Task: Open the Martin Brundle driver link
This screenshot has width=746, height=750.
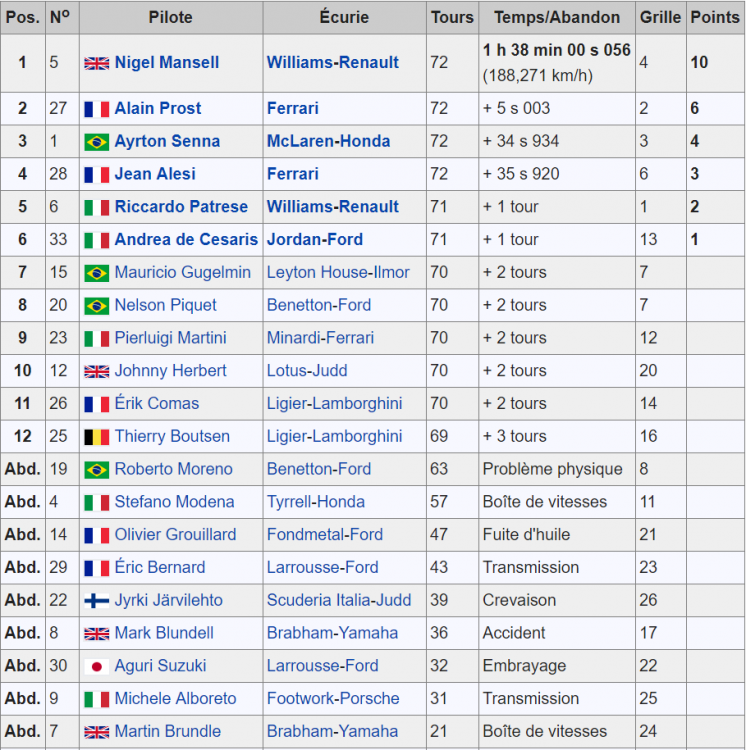Action: point(168,731)
